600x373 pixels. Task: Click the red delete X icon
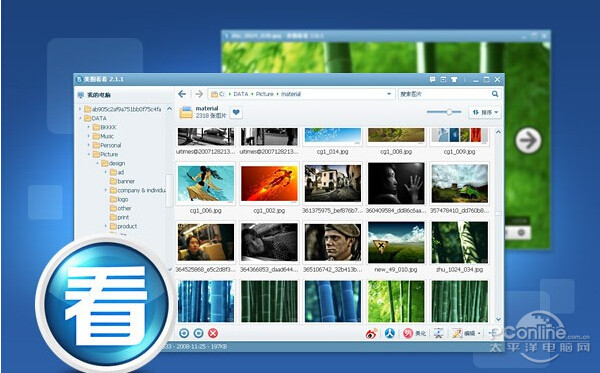[213, 333]
